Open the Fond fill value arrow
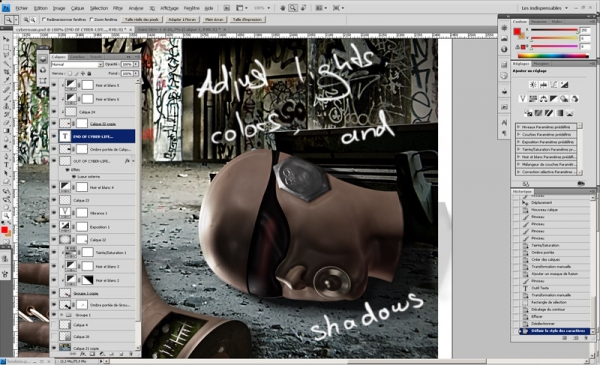Screen dimensions: 600x365 136,73
